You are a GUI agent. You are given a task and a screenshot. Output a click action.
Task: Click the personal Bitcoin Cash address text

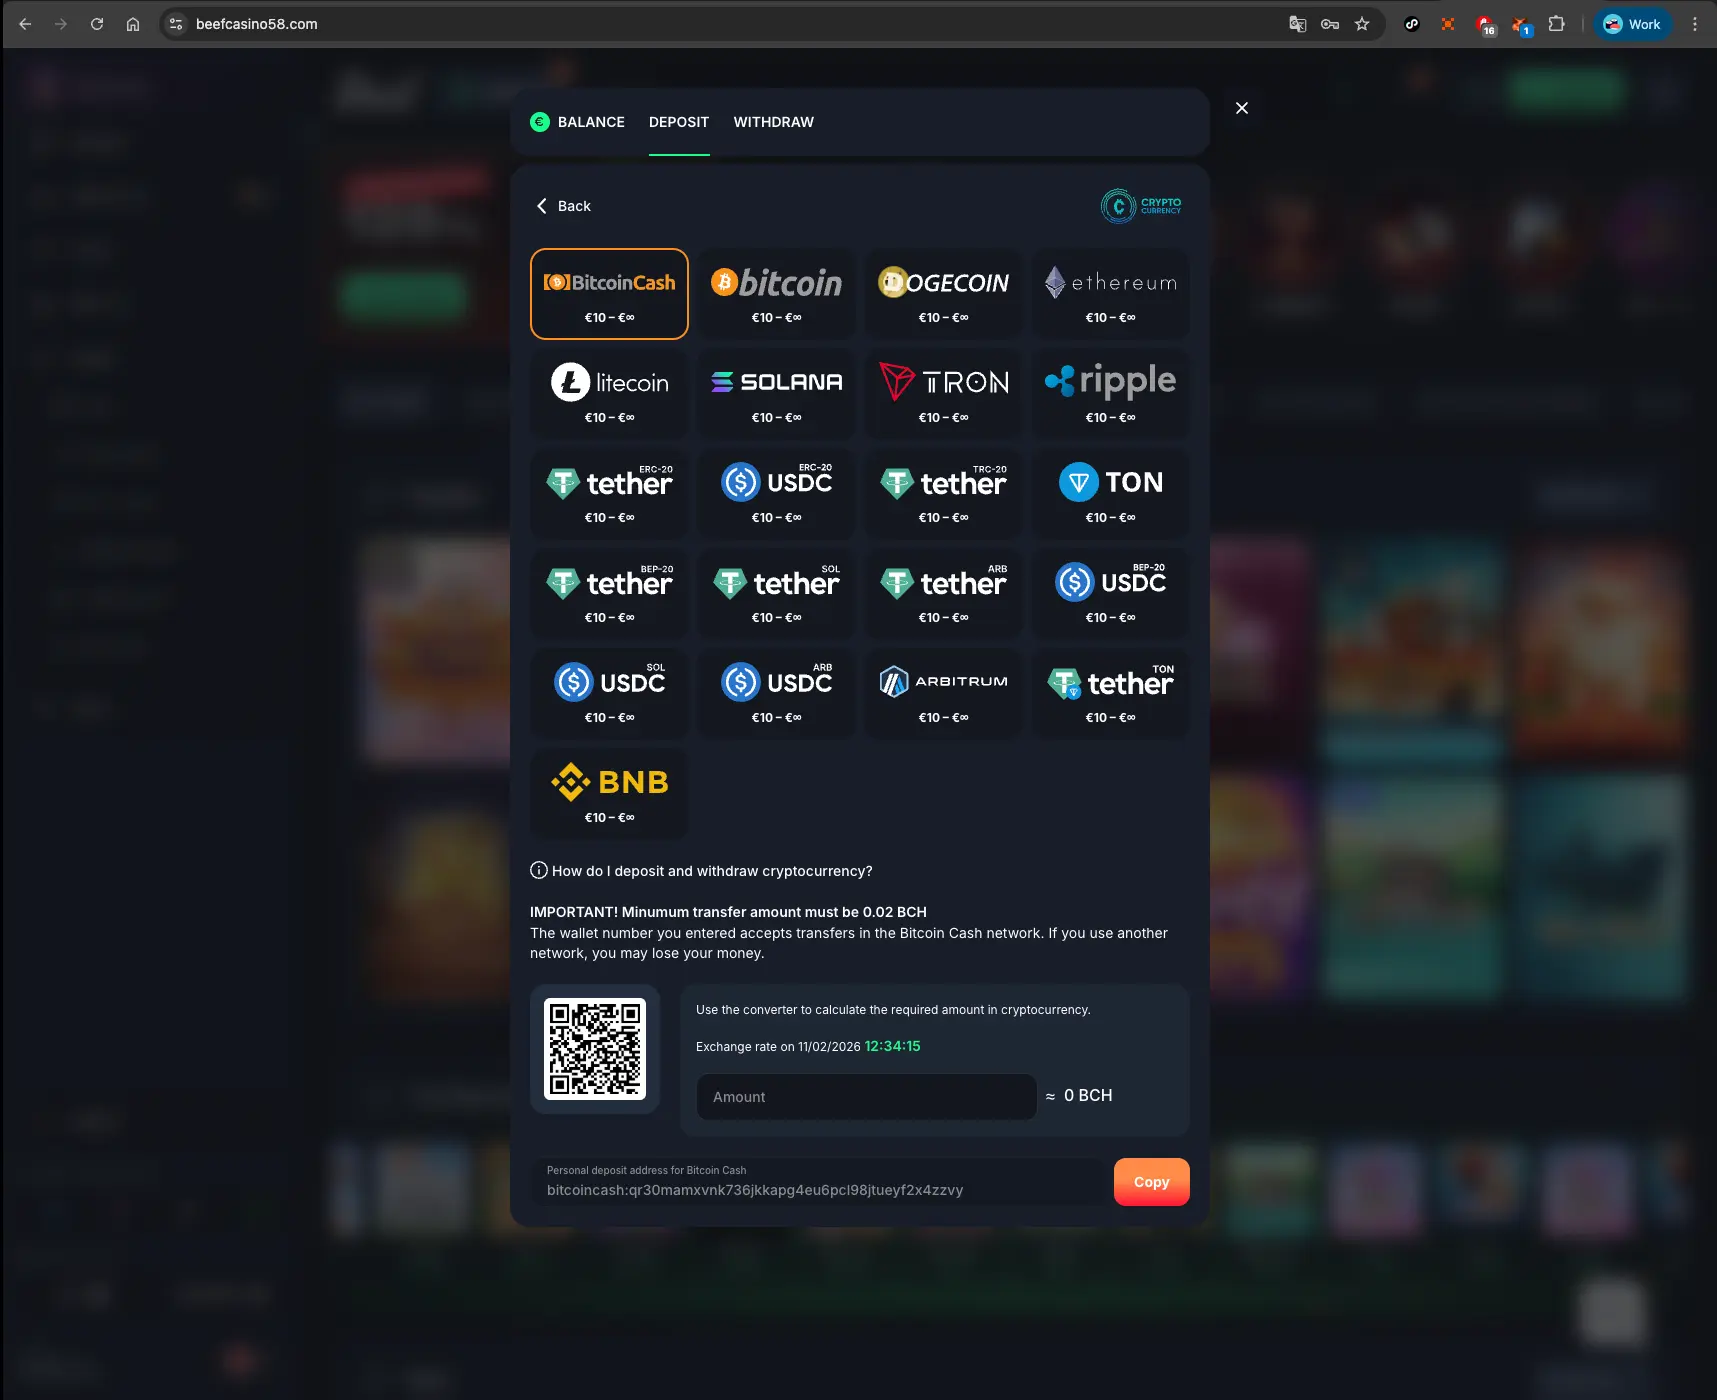point(755,1190)
